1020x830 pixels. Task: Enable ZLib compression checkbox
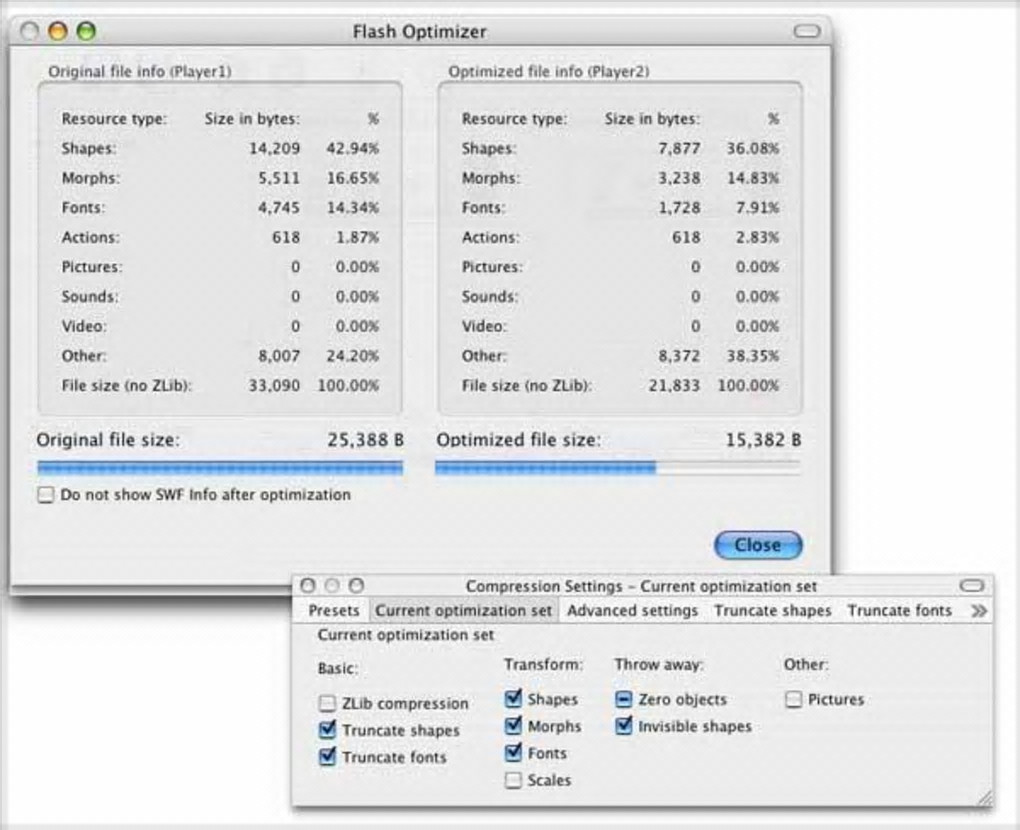click(327, 703)
